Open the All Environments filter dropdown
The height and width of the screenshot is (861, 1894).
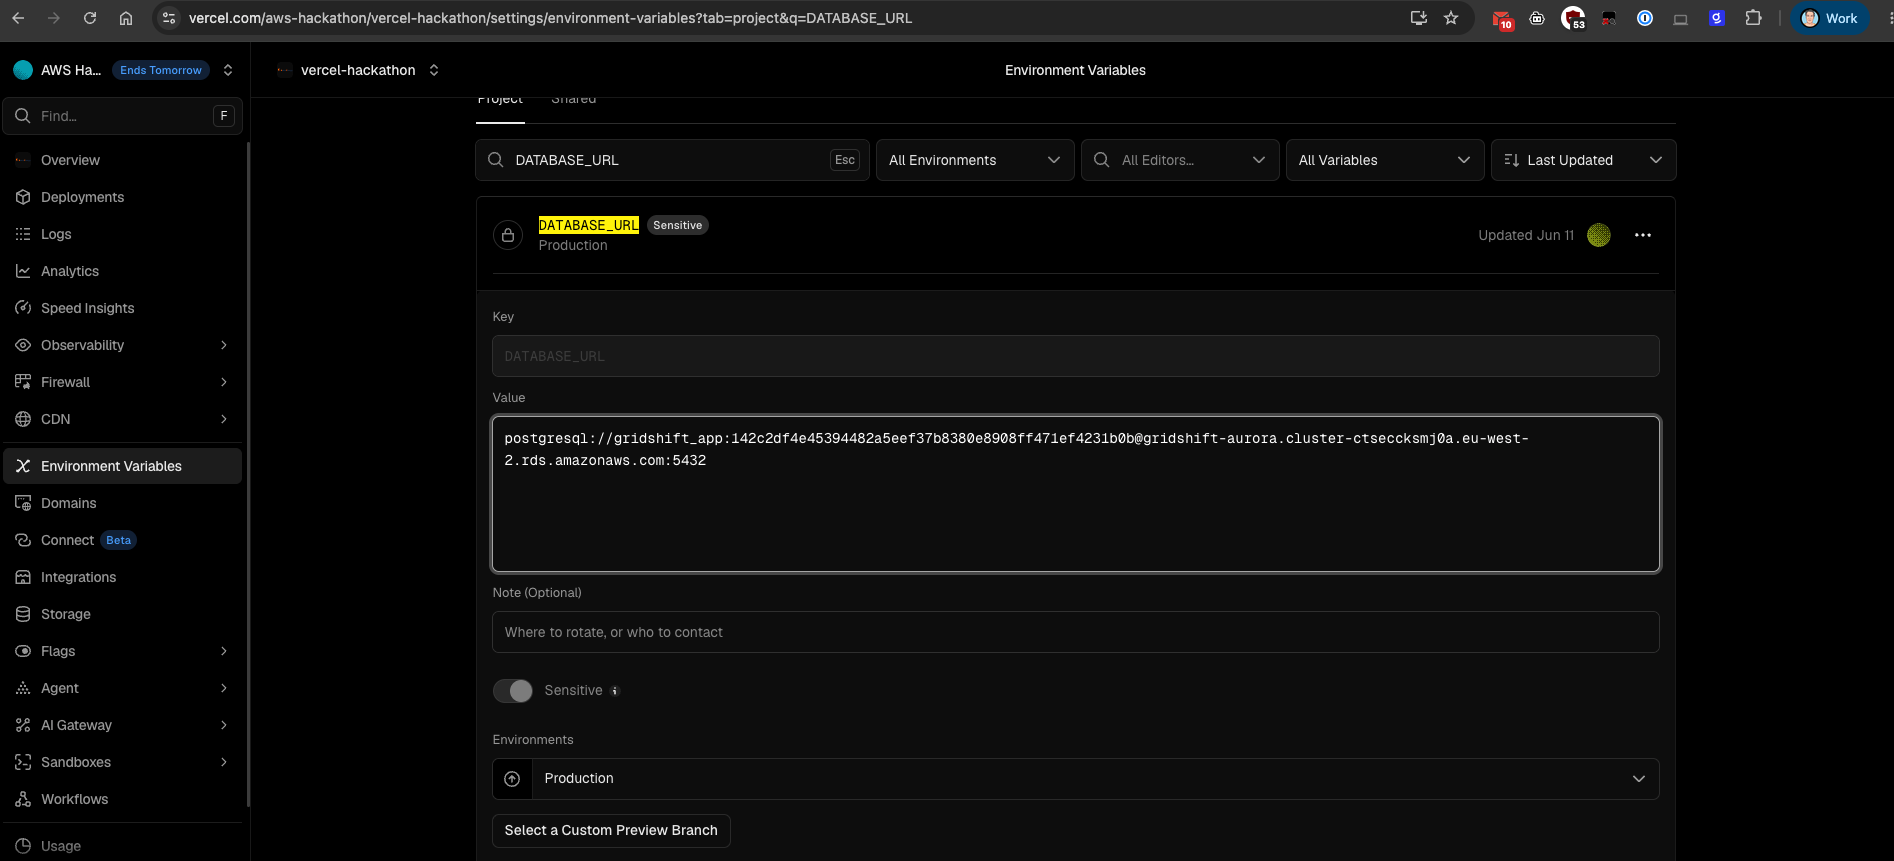[975, 160]
